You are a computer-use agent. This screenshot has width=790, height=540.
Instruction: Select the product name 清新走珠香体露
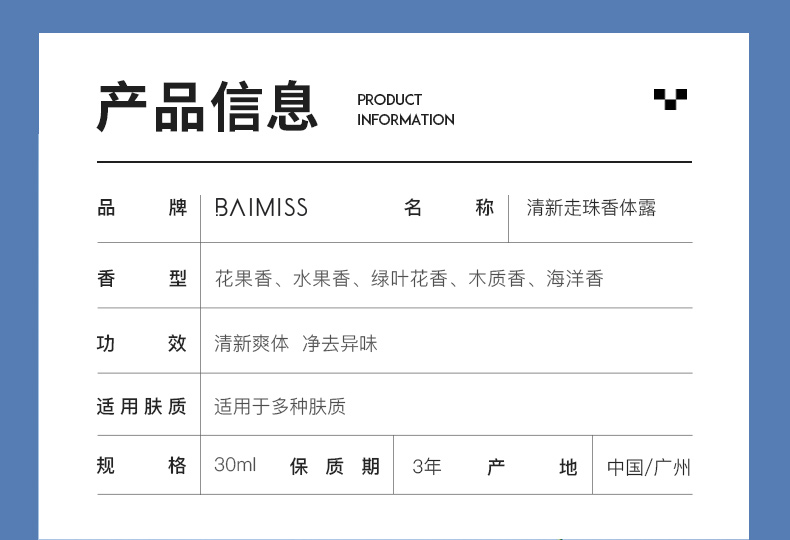pyautogui.click(x=591, y=208)
